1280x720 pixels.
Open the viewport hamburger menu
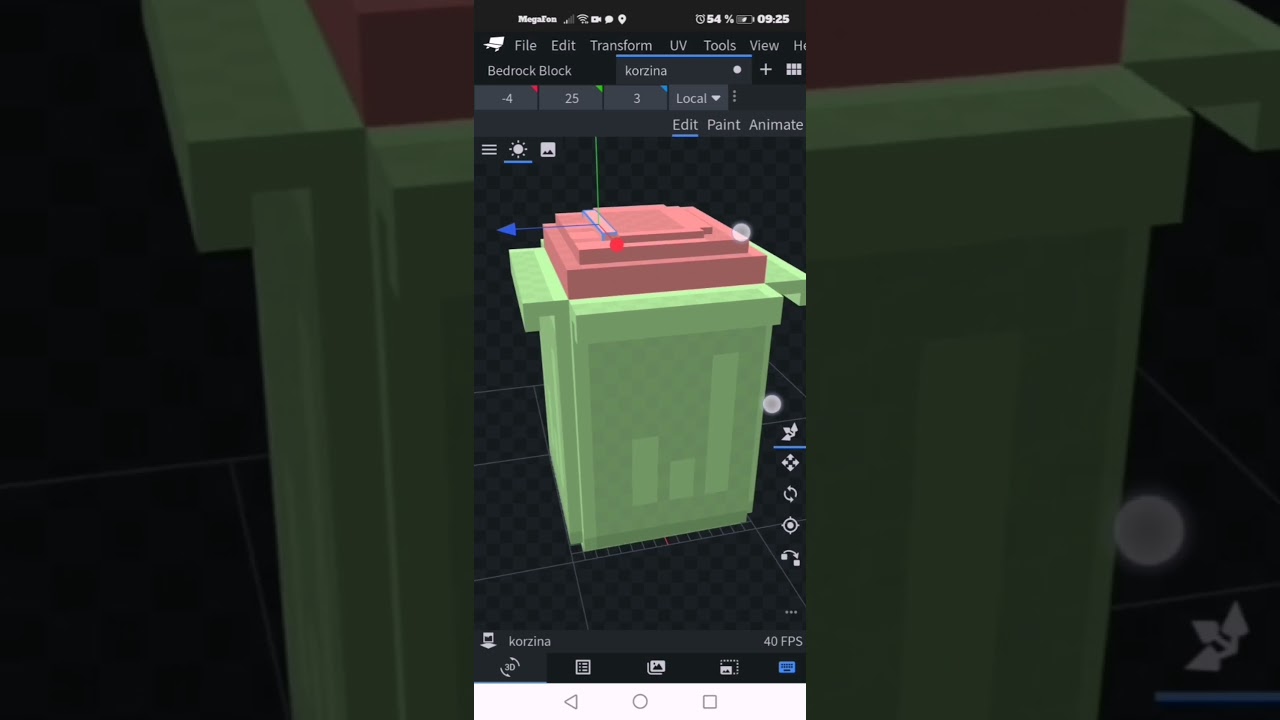(x=489, y=150)
